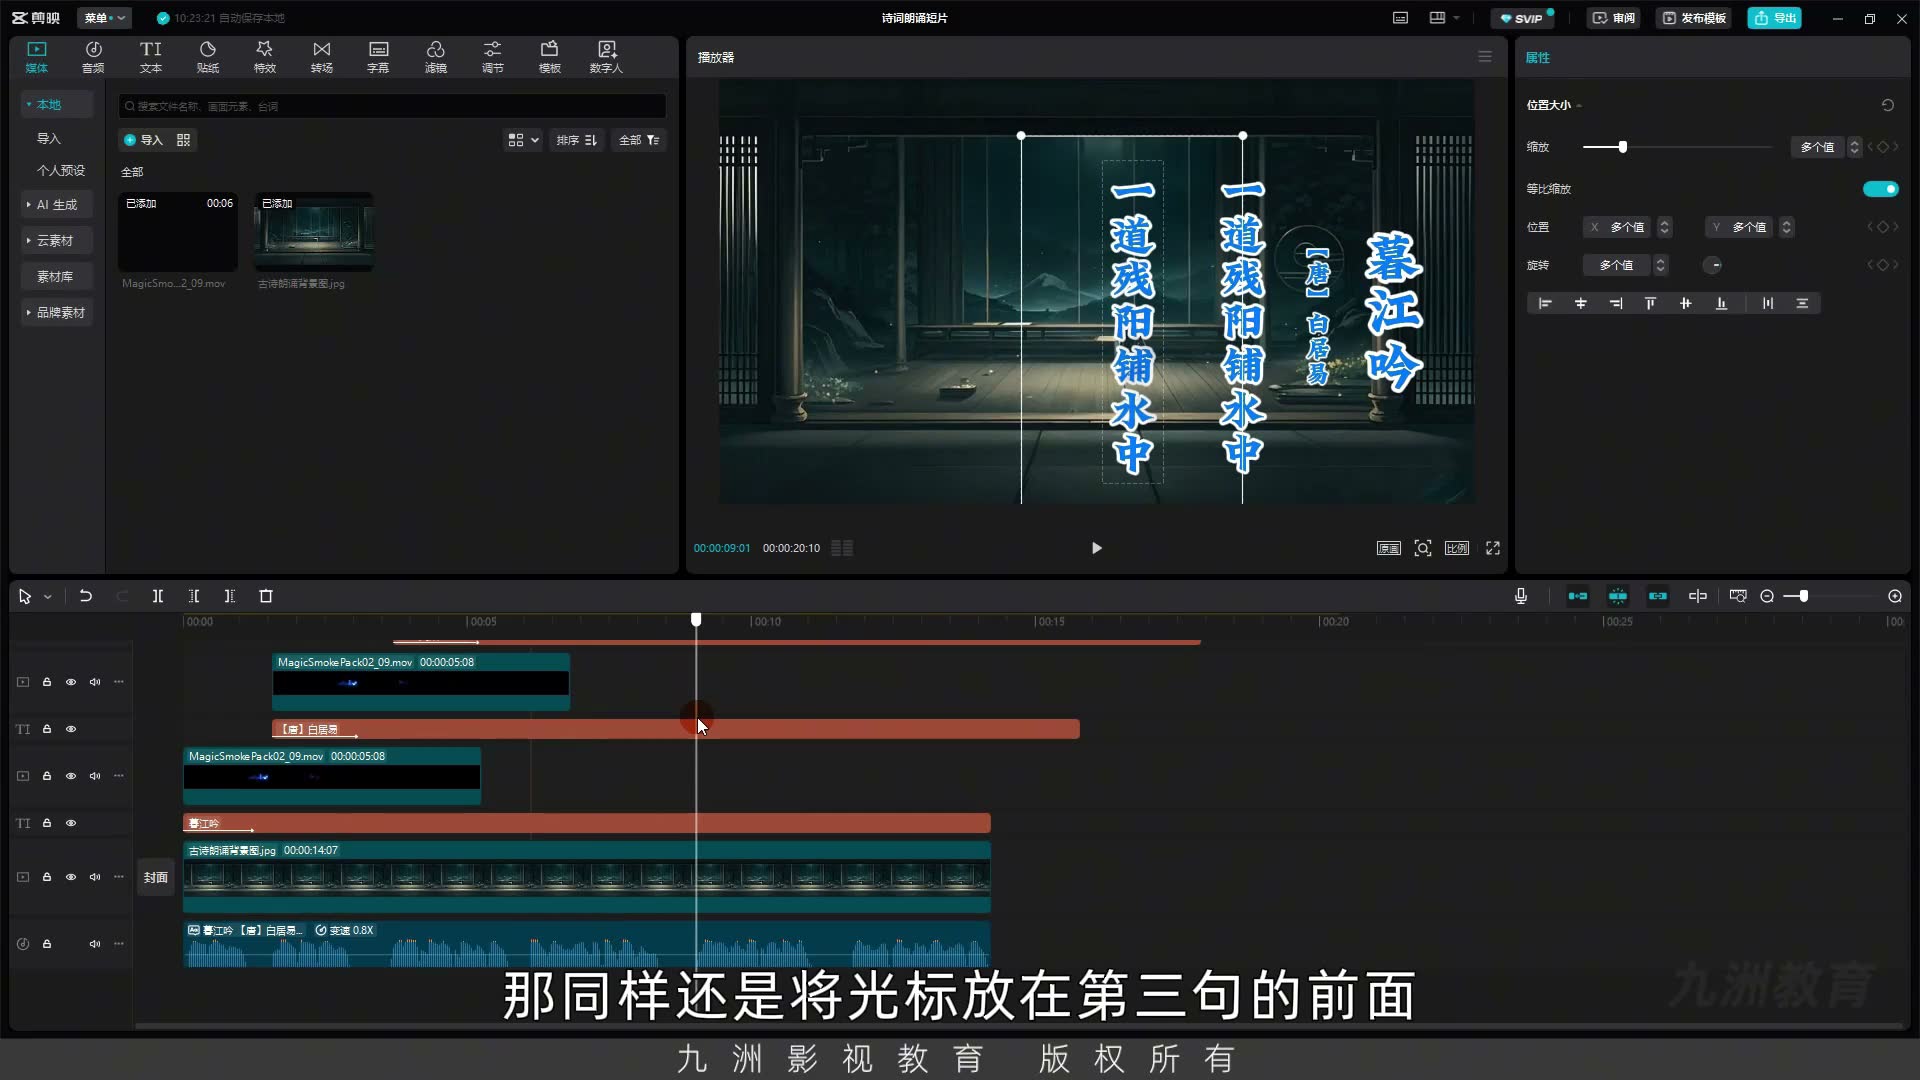Viewport: 1920px width, 1080px height.
Task: Mute the top MagicSmoke video track
Action: point(95,682)
